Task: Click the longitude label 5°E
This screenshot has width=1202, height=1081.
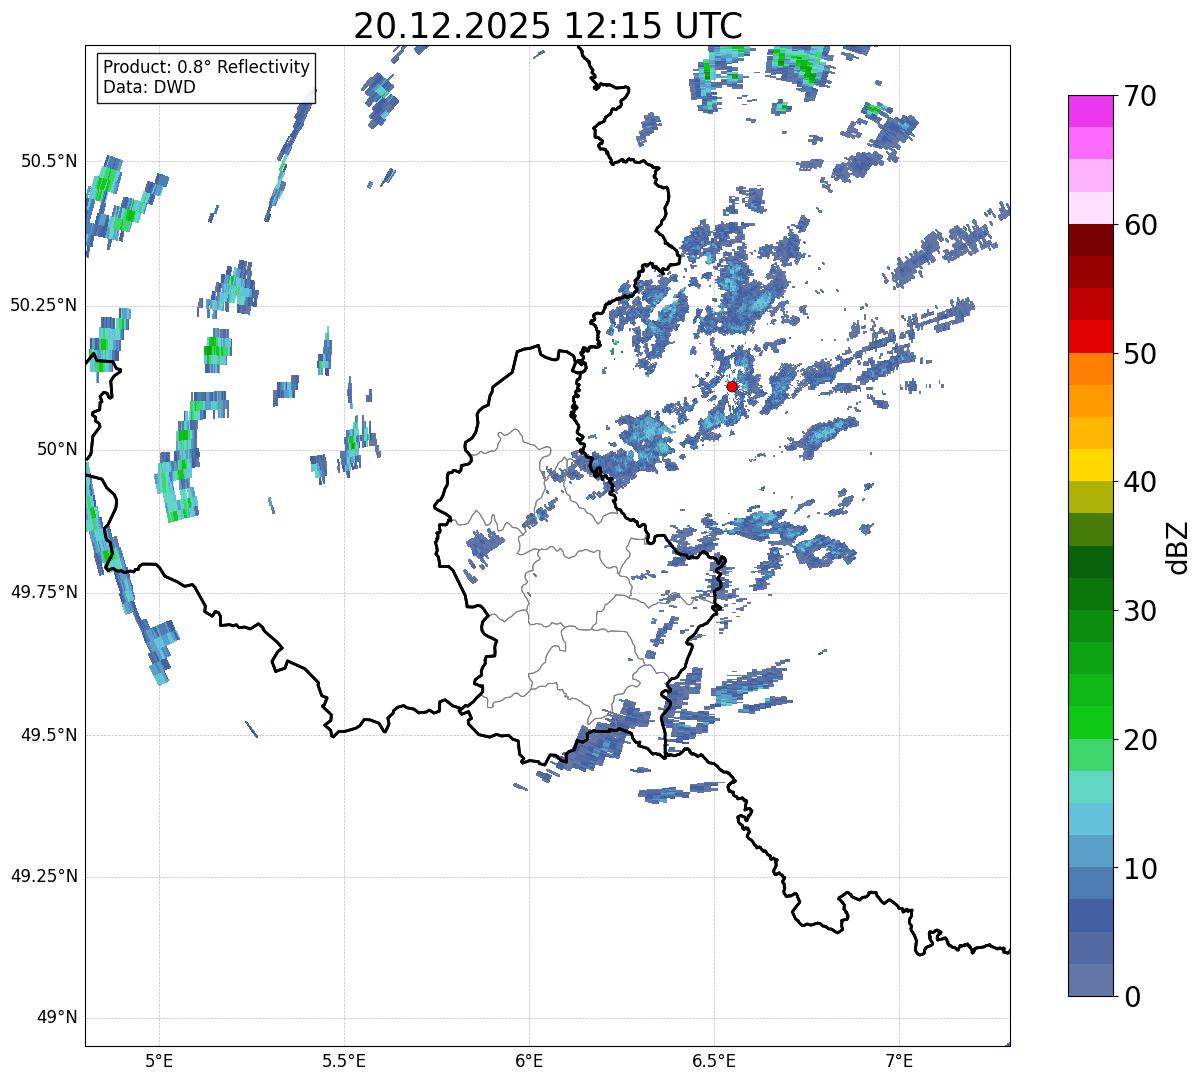Action: click(159, 1061)
